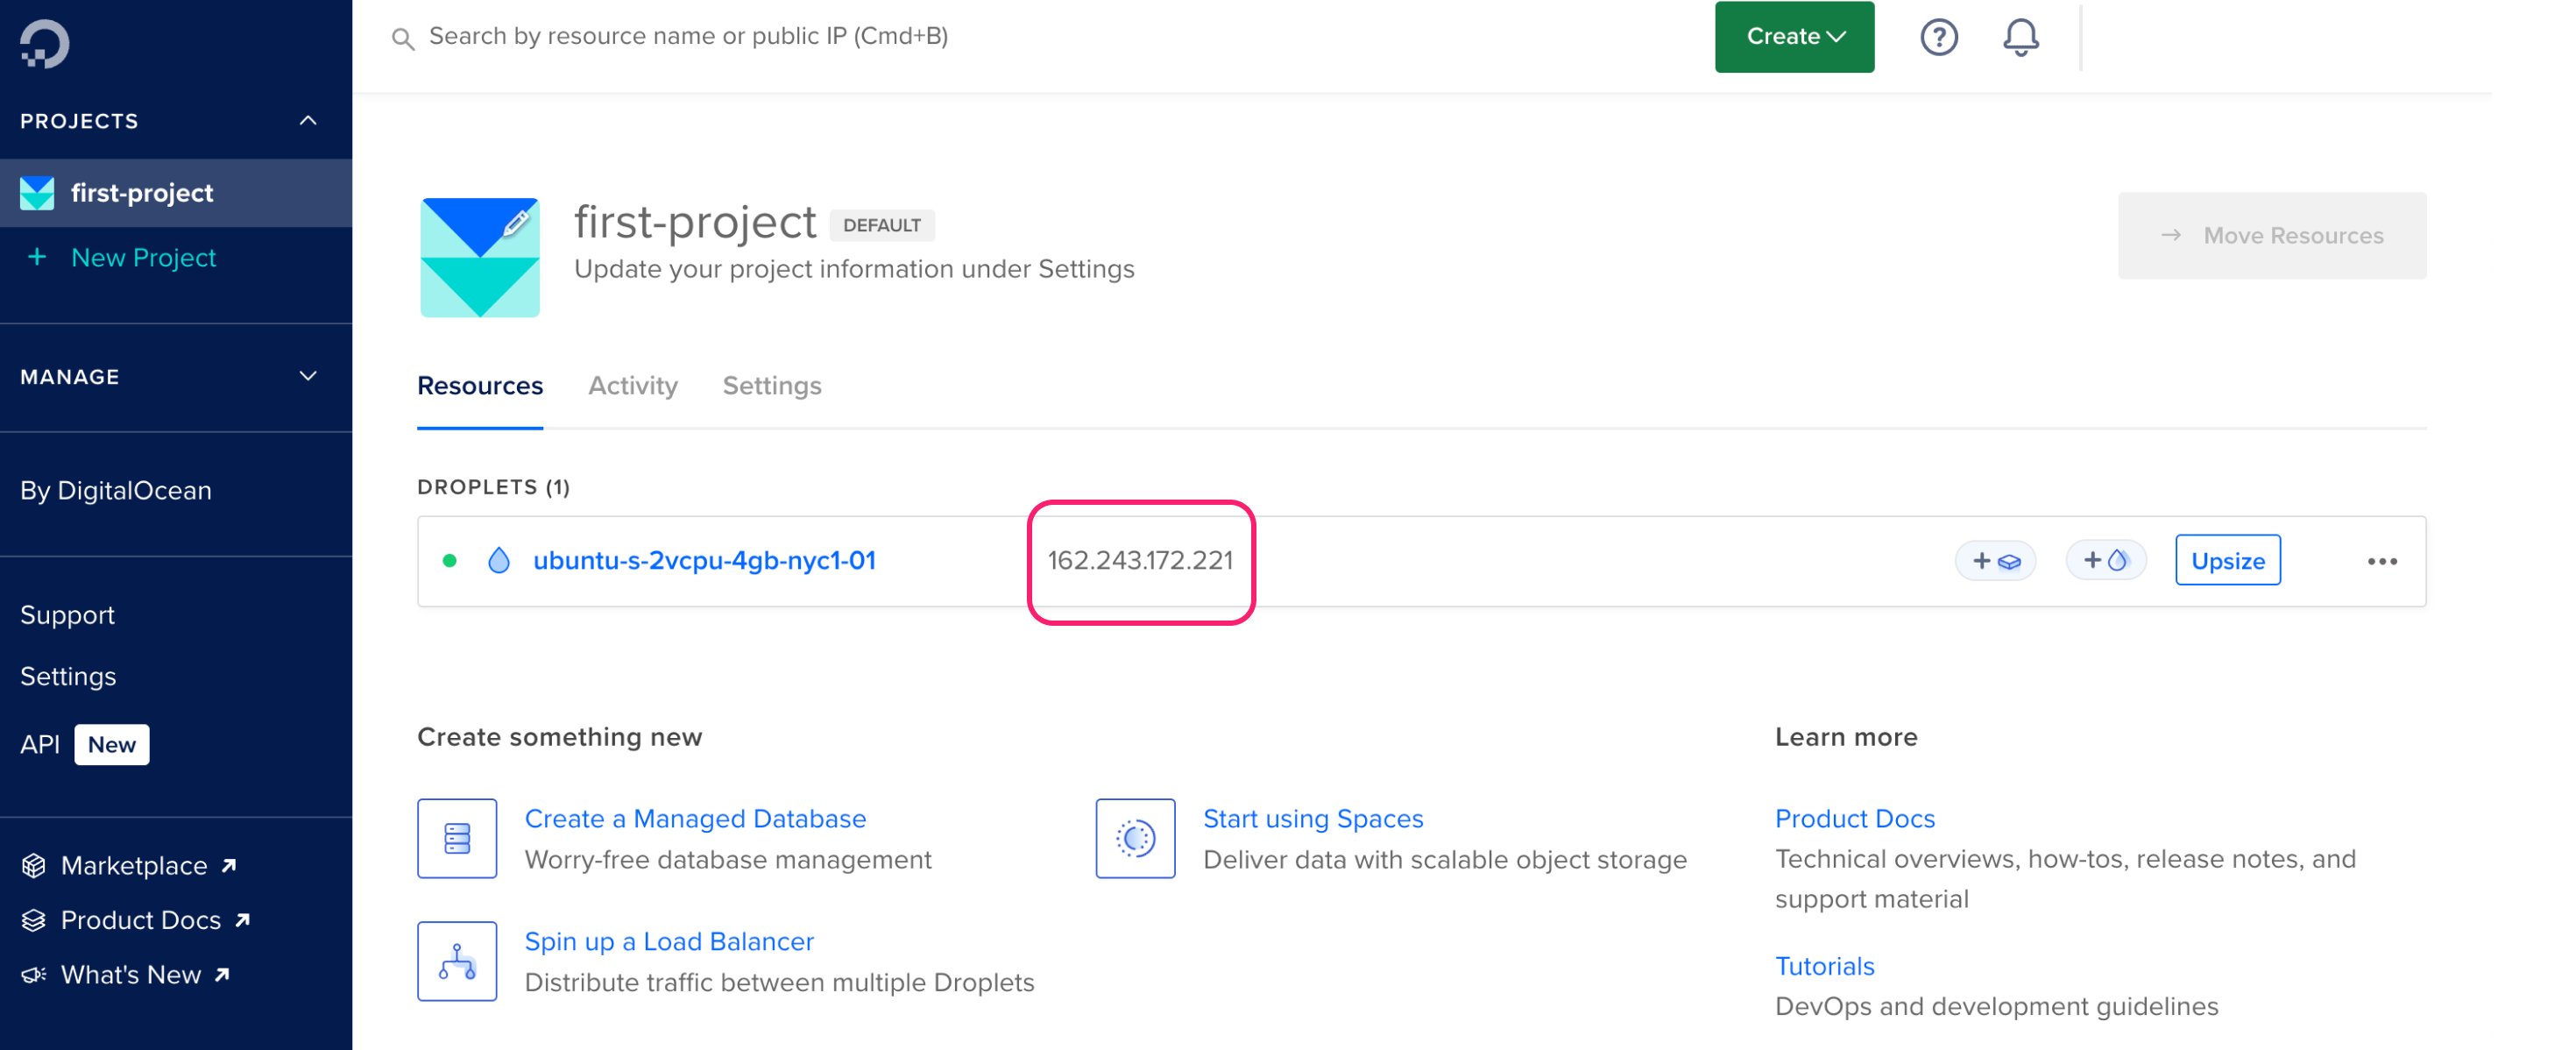This screenshot has height=1050, width=2576.
Task: Select the Activity tab
Action: coord(631,385)
